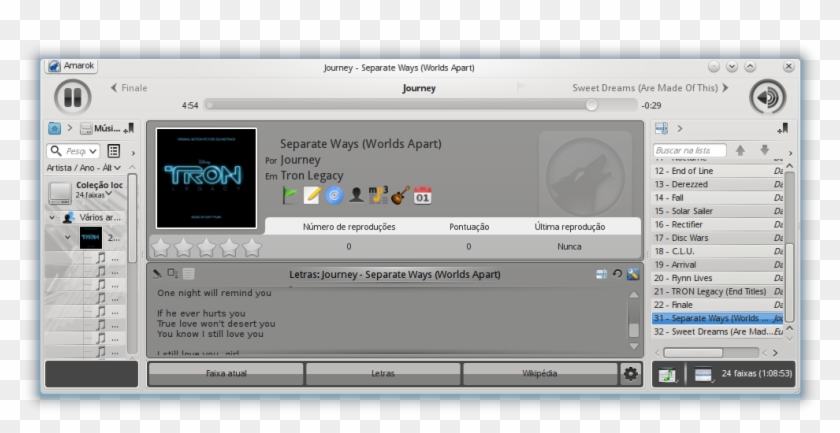Image resolution: width=840 pixels, height=433 pixels.
Task: Select playlist track 15 - Solar Sailer
Action: coord(717,211)
